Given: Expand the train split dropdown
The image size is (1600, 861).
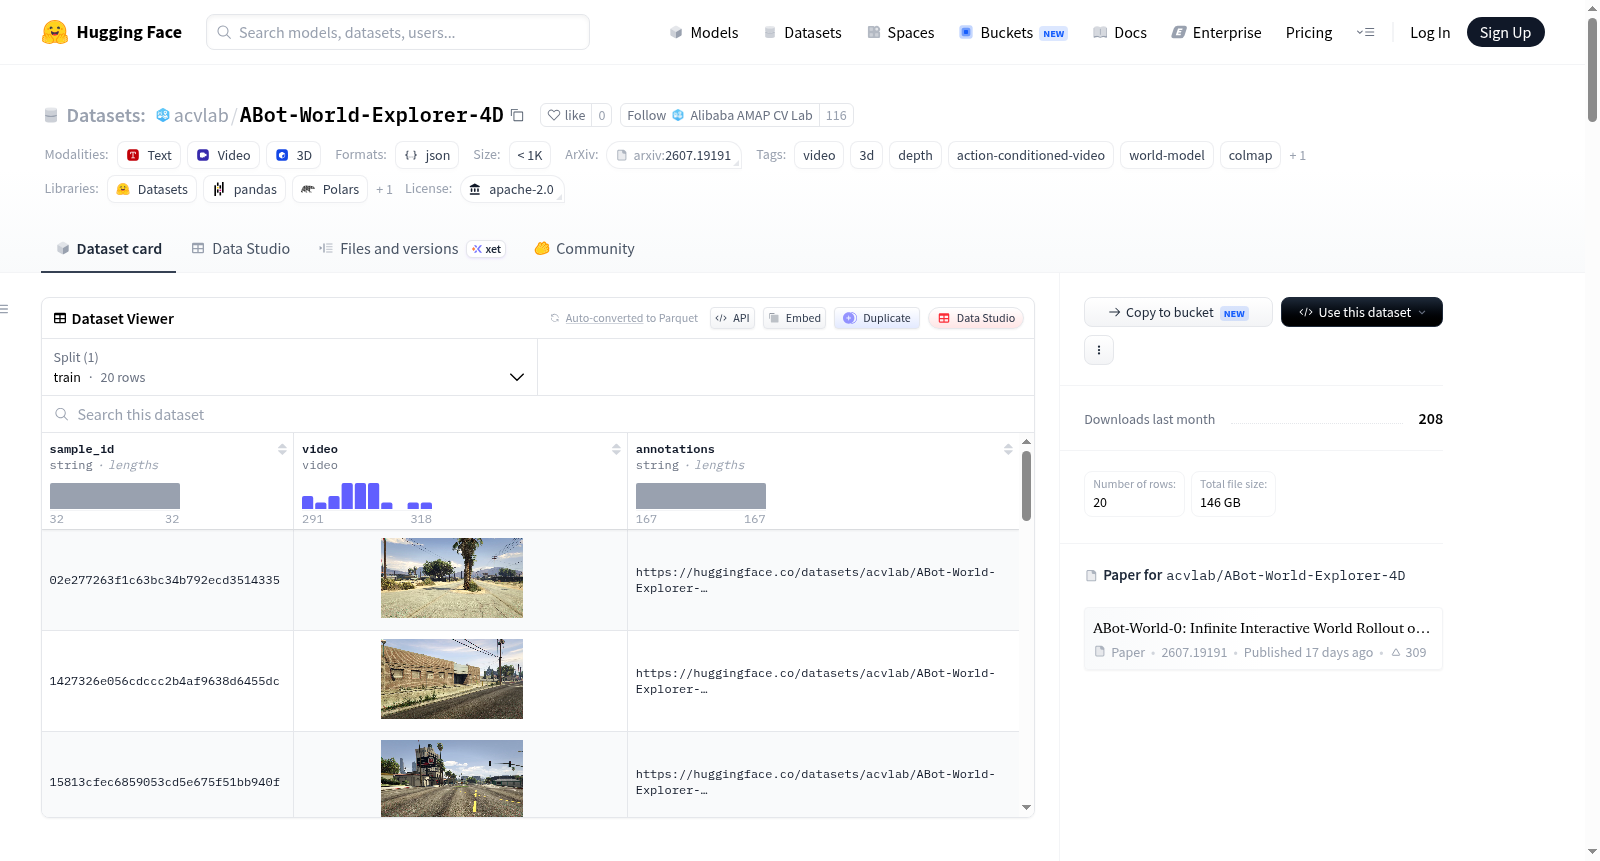Looking at the screenshot, I should coord(289,367).
